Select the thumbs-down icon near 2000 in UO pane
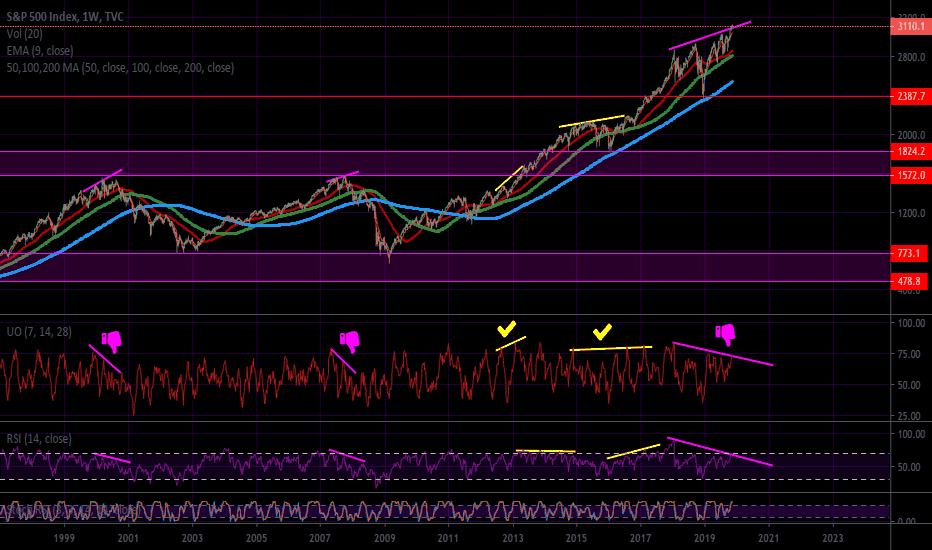 111,342
